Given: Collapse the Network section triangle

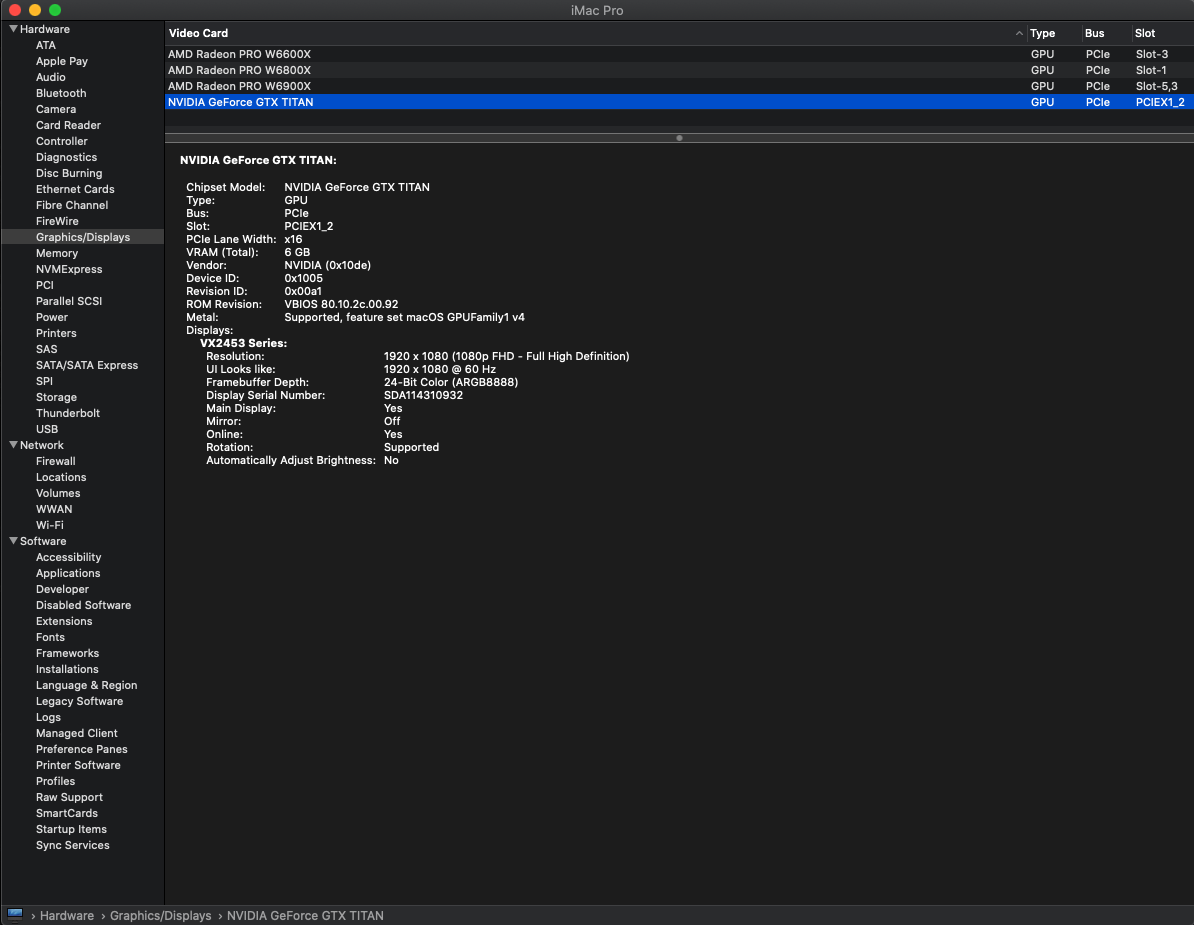Looking at the screenshot, I should [13, 445].
